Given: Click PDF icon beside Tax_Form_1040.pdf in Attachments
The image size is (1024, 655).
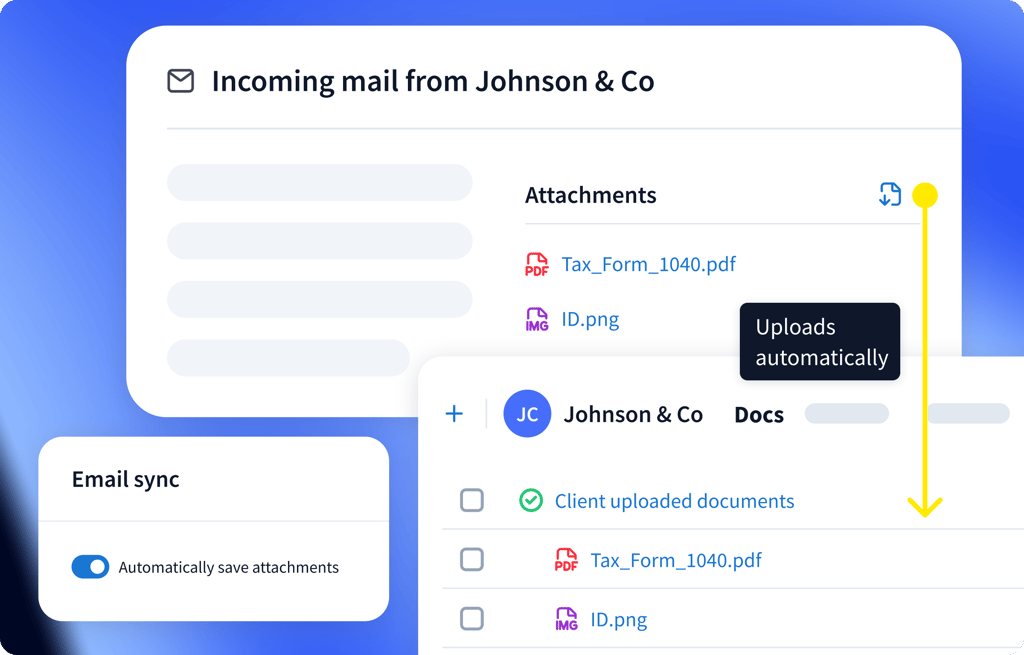Looking at the screenshot, I should (537, 265).
